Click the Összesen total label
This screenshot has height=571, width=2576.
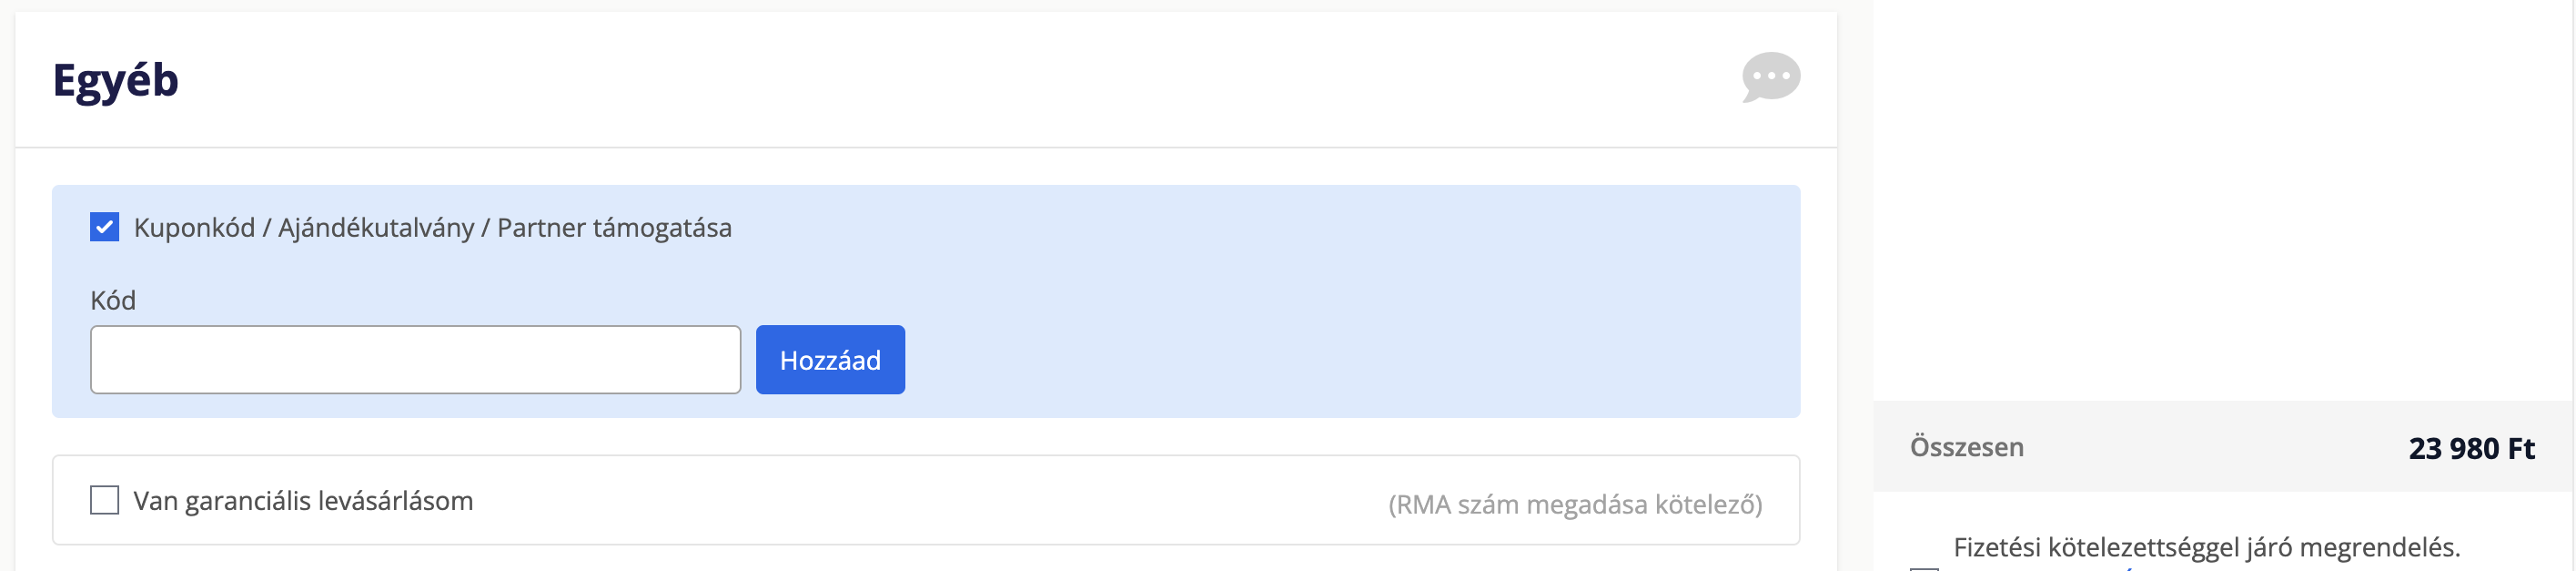click(1966, 447)
